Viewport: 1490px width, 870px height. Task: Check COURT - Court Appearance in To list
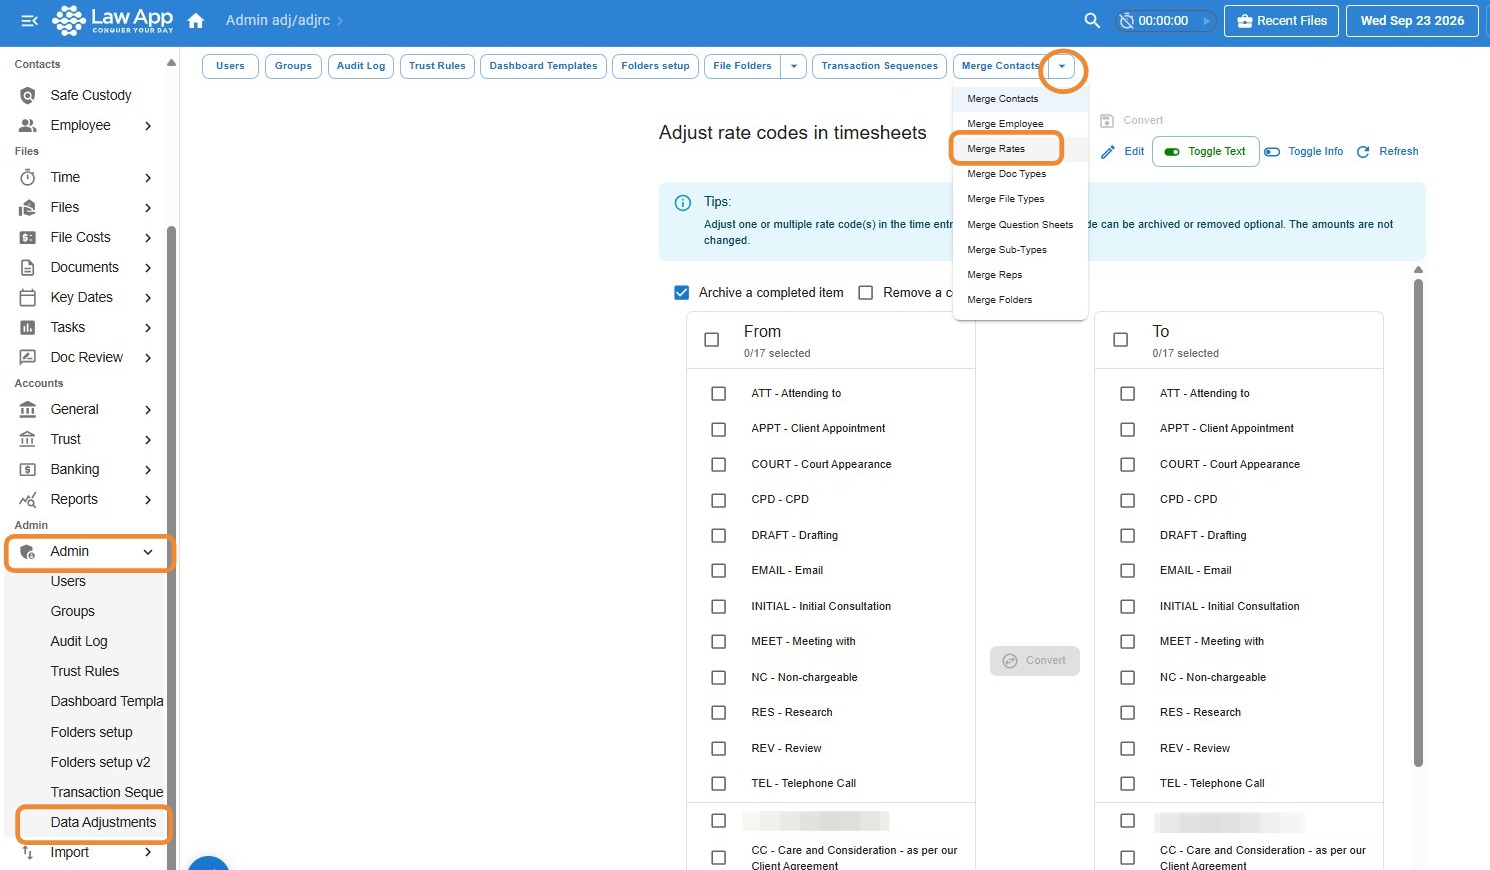pyautogui.click(x=1127, y=465)
